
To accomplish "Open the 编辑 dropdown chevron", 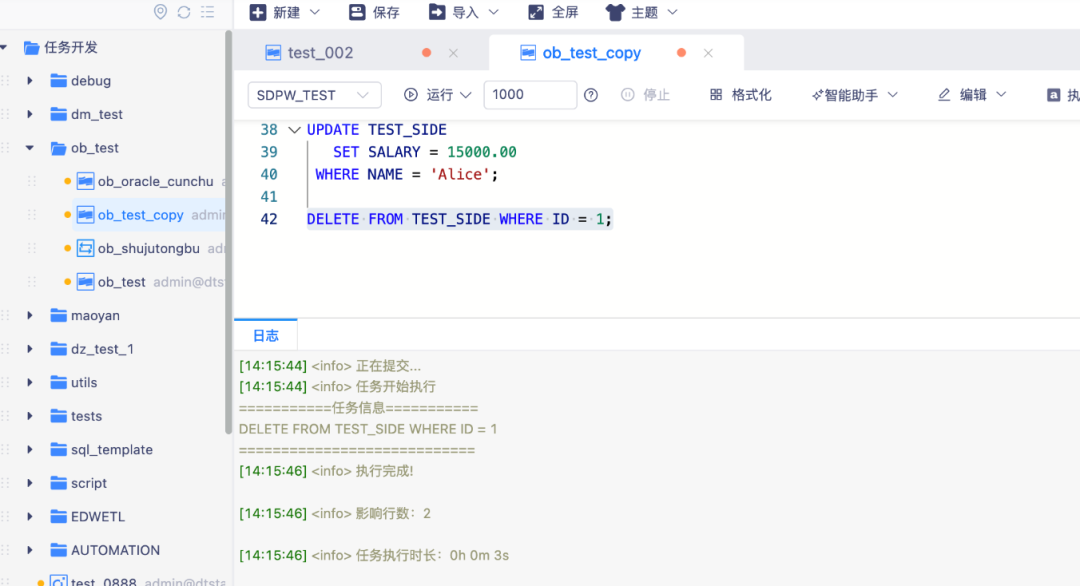I will click(x=1001, y=95).
